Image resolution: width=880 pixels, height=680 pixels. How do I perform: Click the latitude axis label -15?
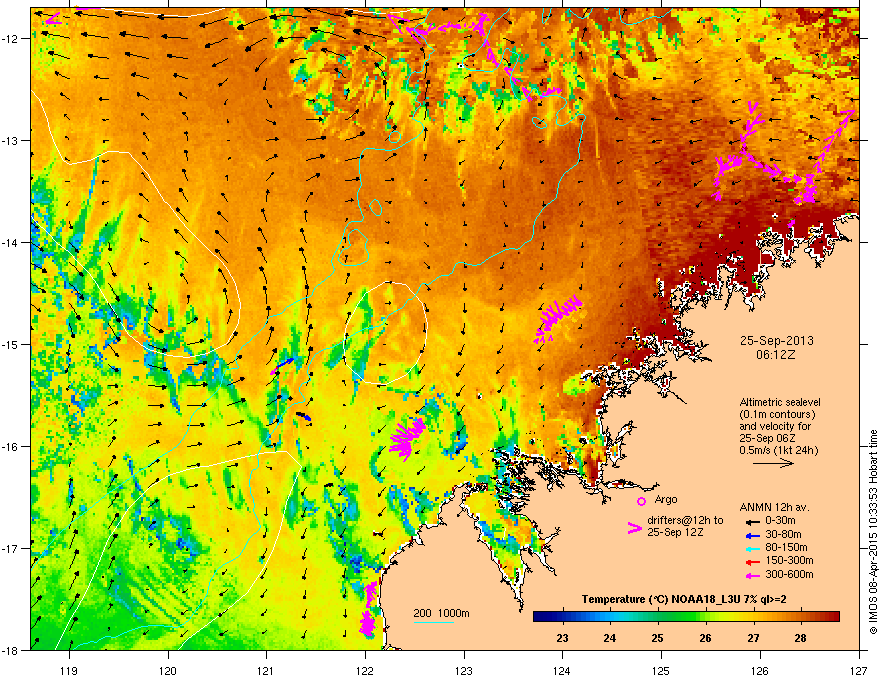[10, 344]
